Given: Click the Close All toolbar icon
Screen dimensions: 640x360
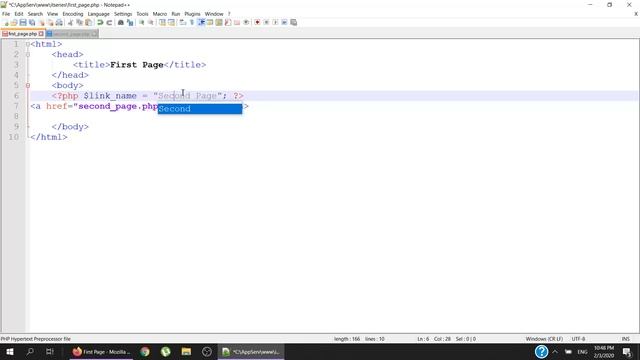Looking at the screenshot, I should point(50,22).
